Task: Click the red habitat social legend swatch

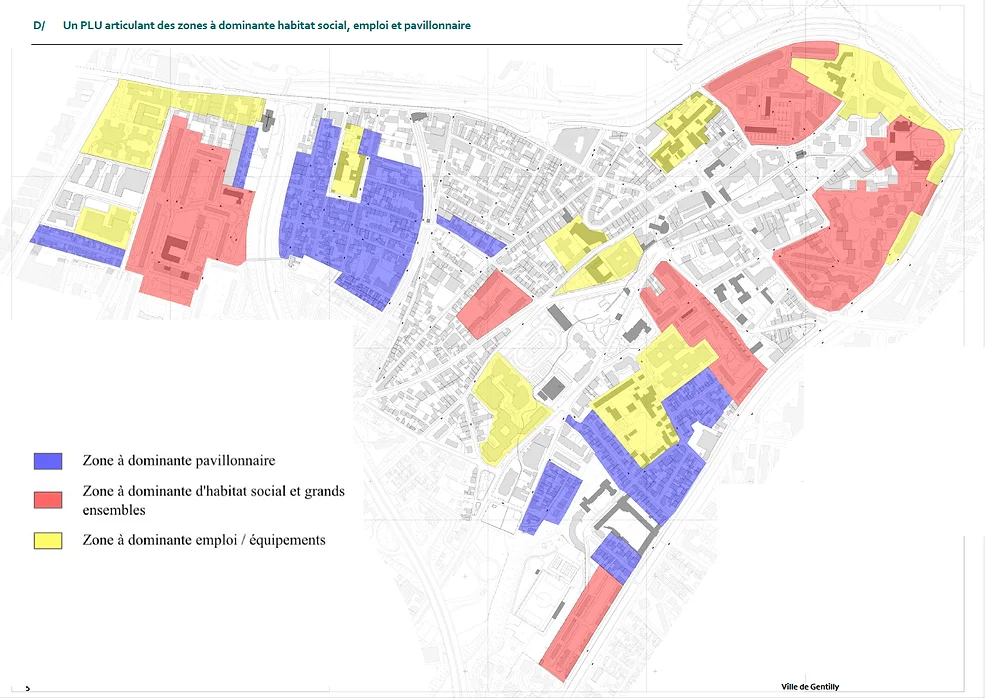Action: 48,500
